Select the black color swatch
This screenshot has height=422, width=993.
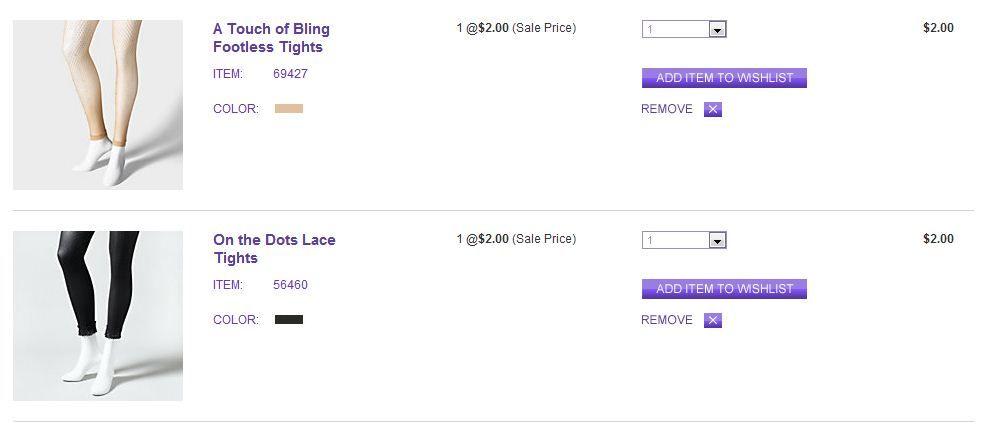(x=289, y=320)
